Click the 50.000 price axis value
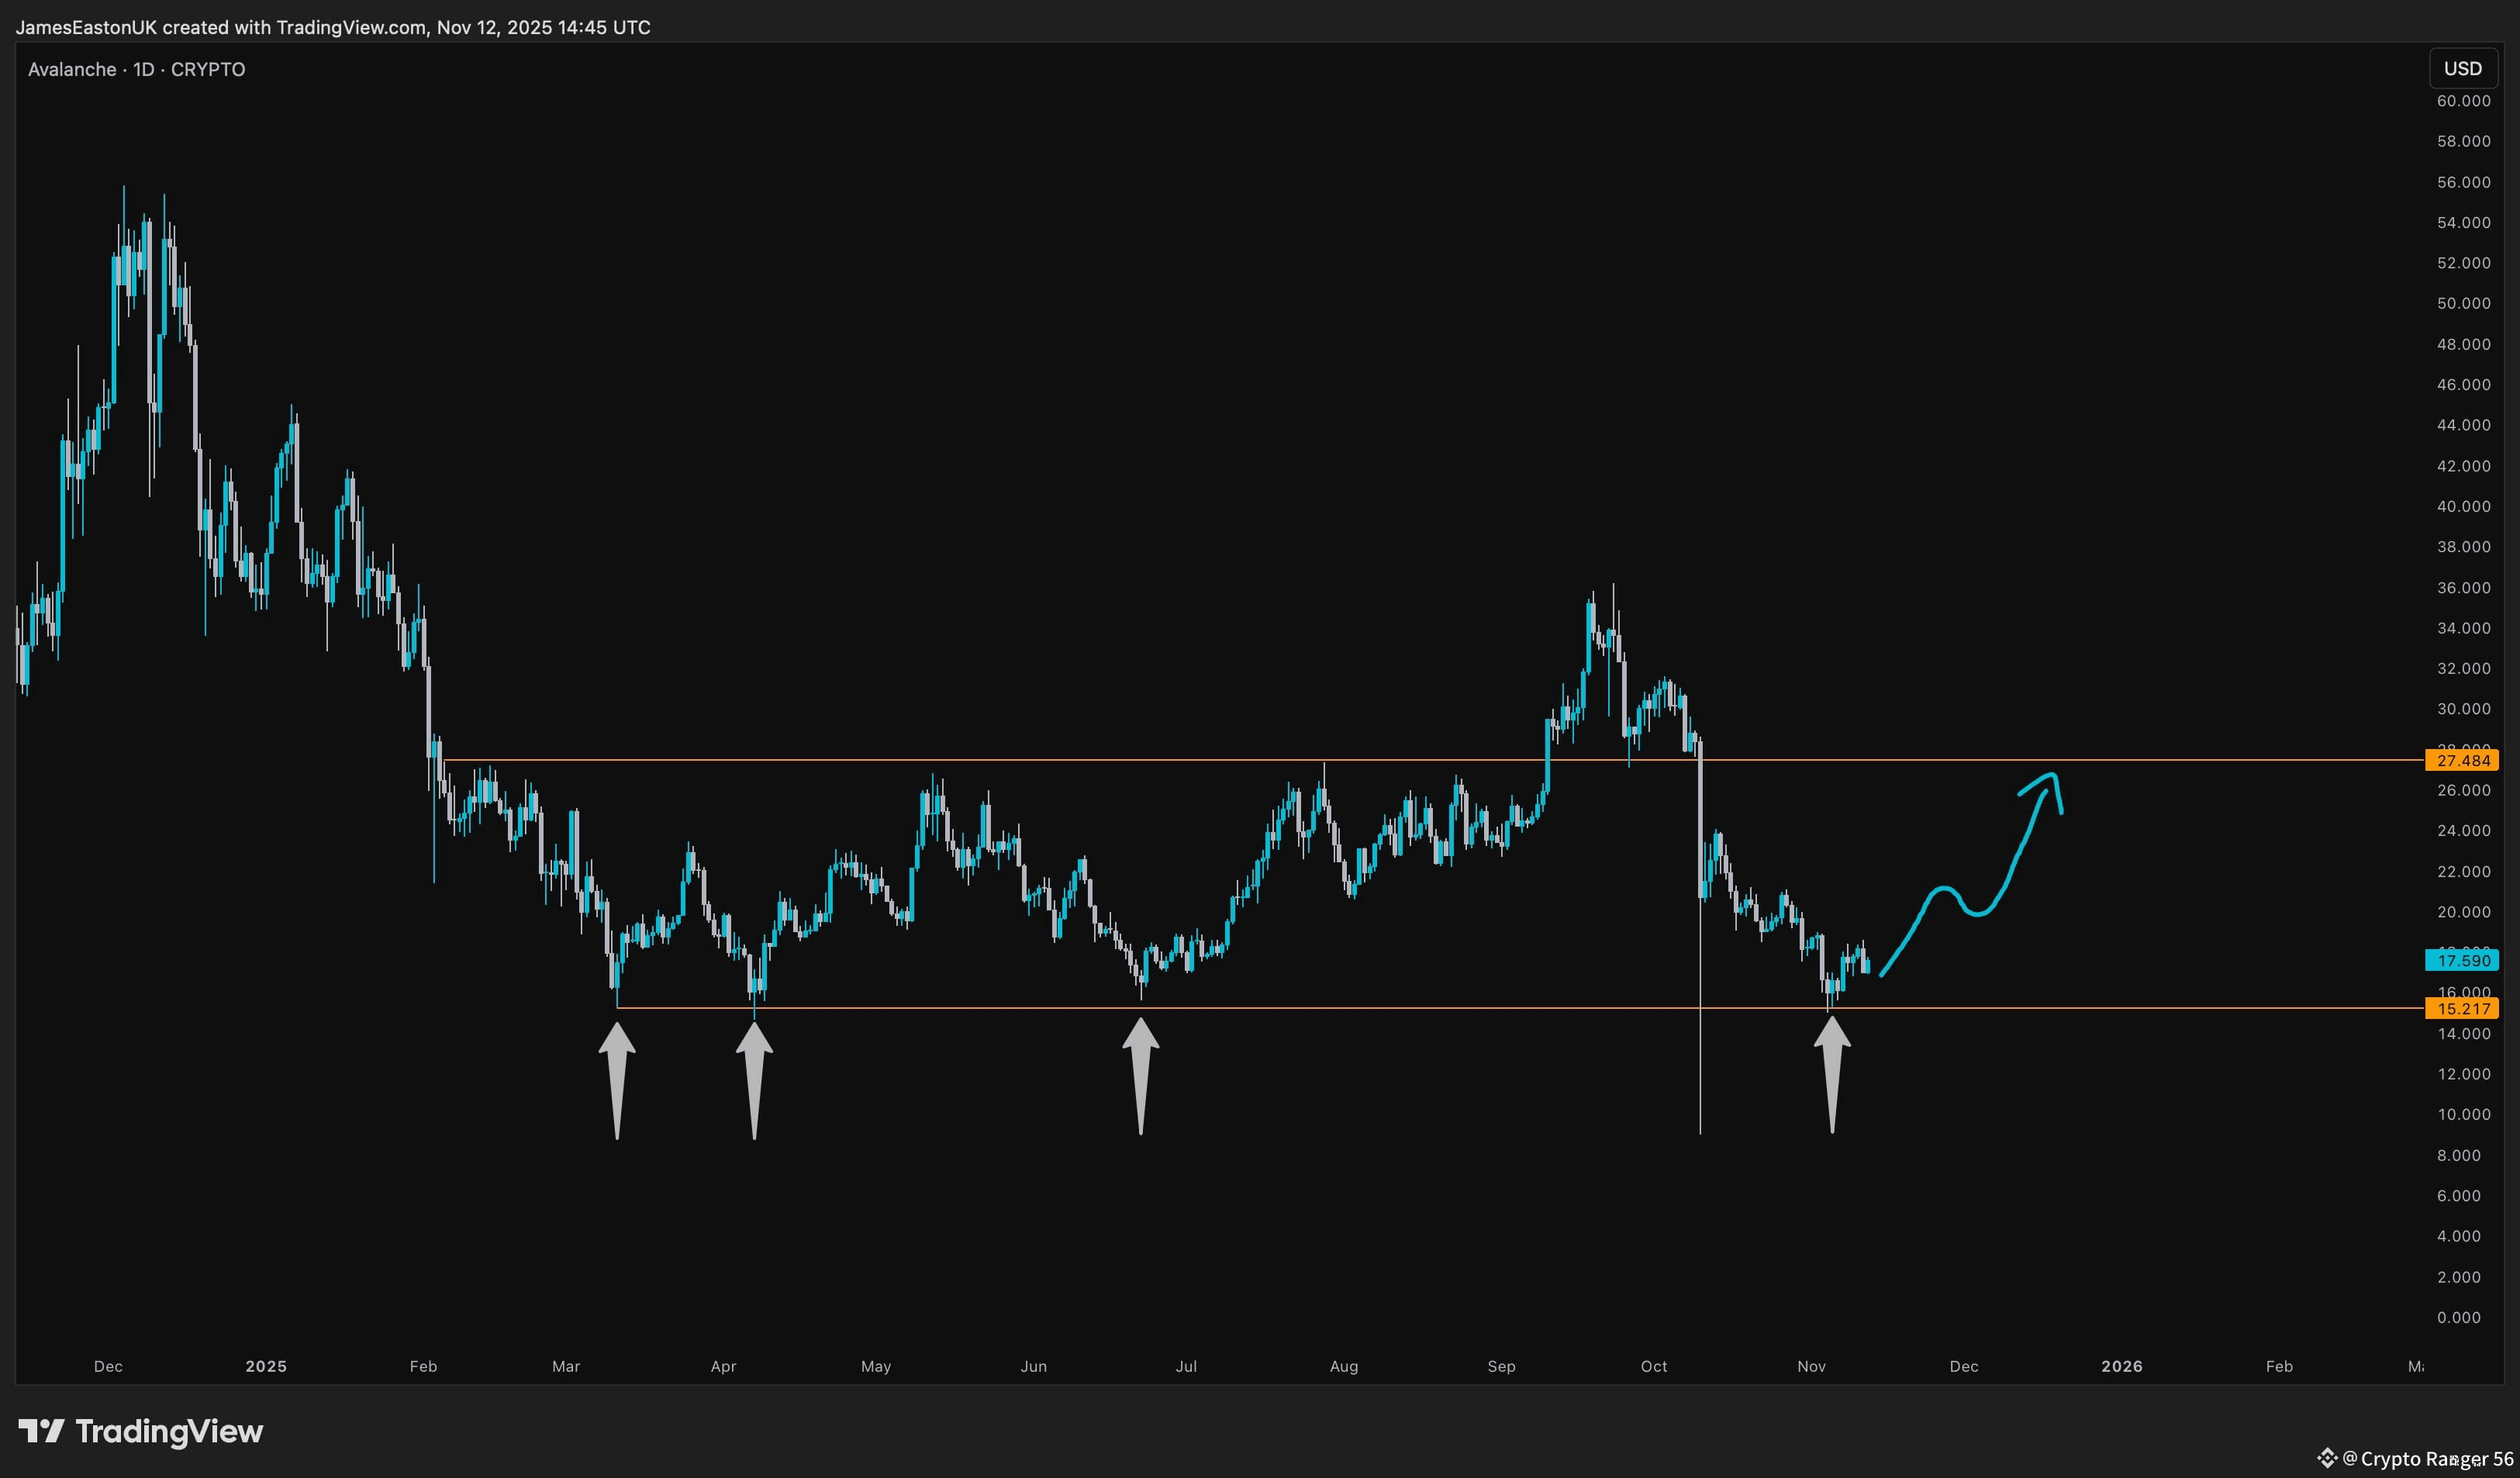2520x1478 pixels. tap(2463, 303)
